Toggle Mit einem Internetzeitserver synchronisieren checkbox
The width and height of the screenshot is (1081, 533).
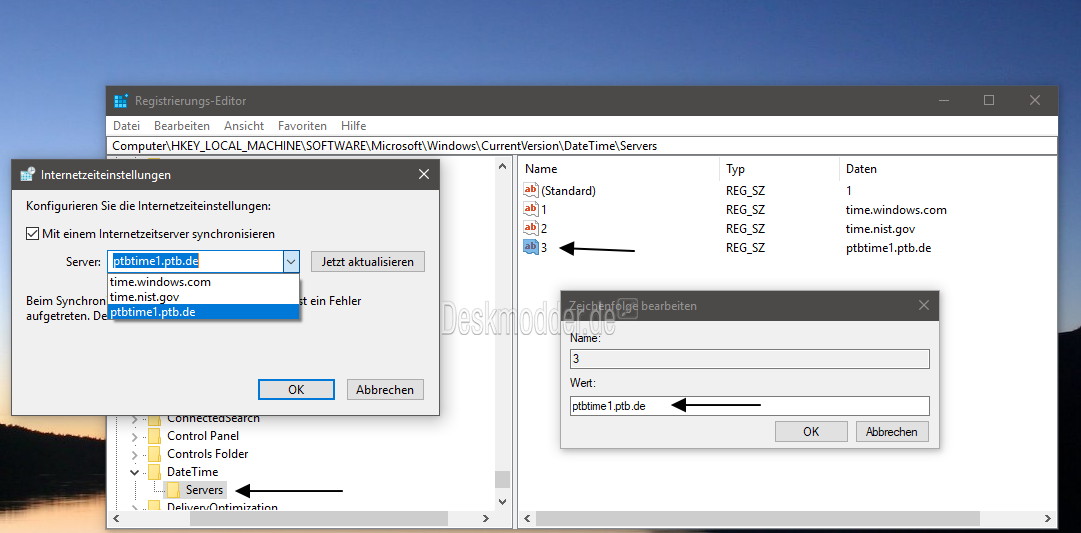coord(32,234)
